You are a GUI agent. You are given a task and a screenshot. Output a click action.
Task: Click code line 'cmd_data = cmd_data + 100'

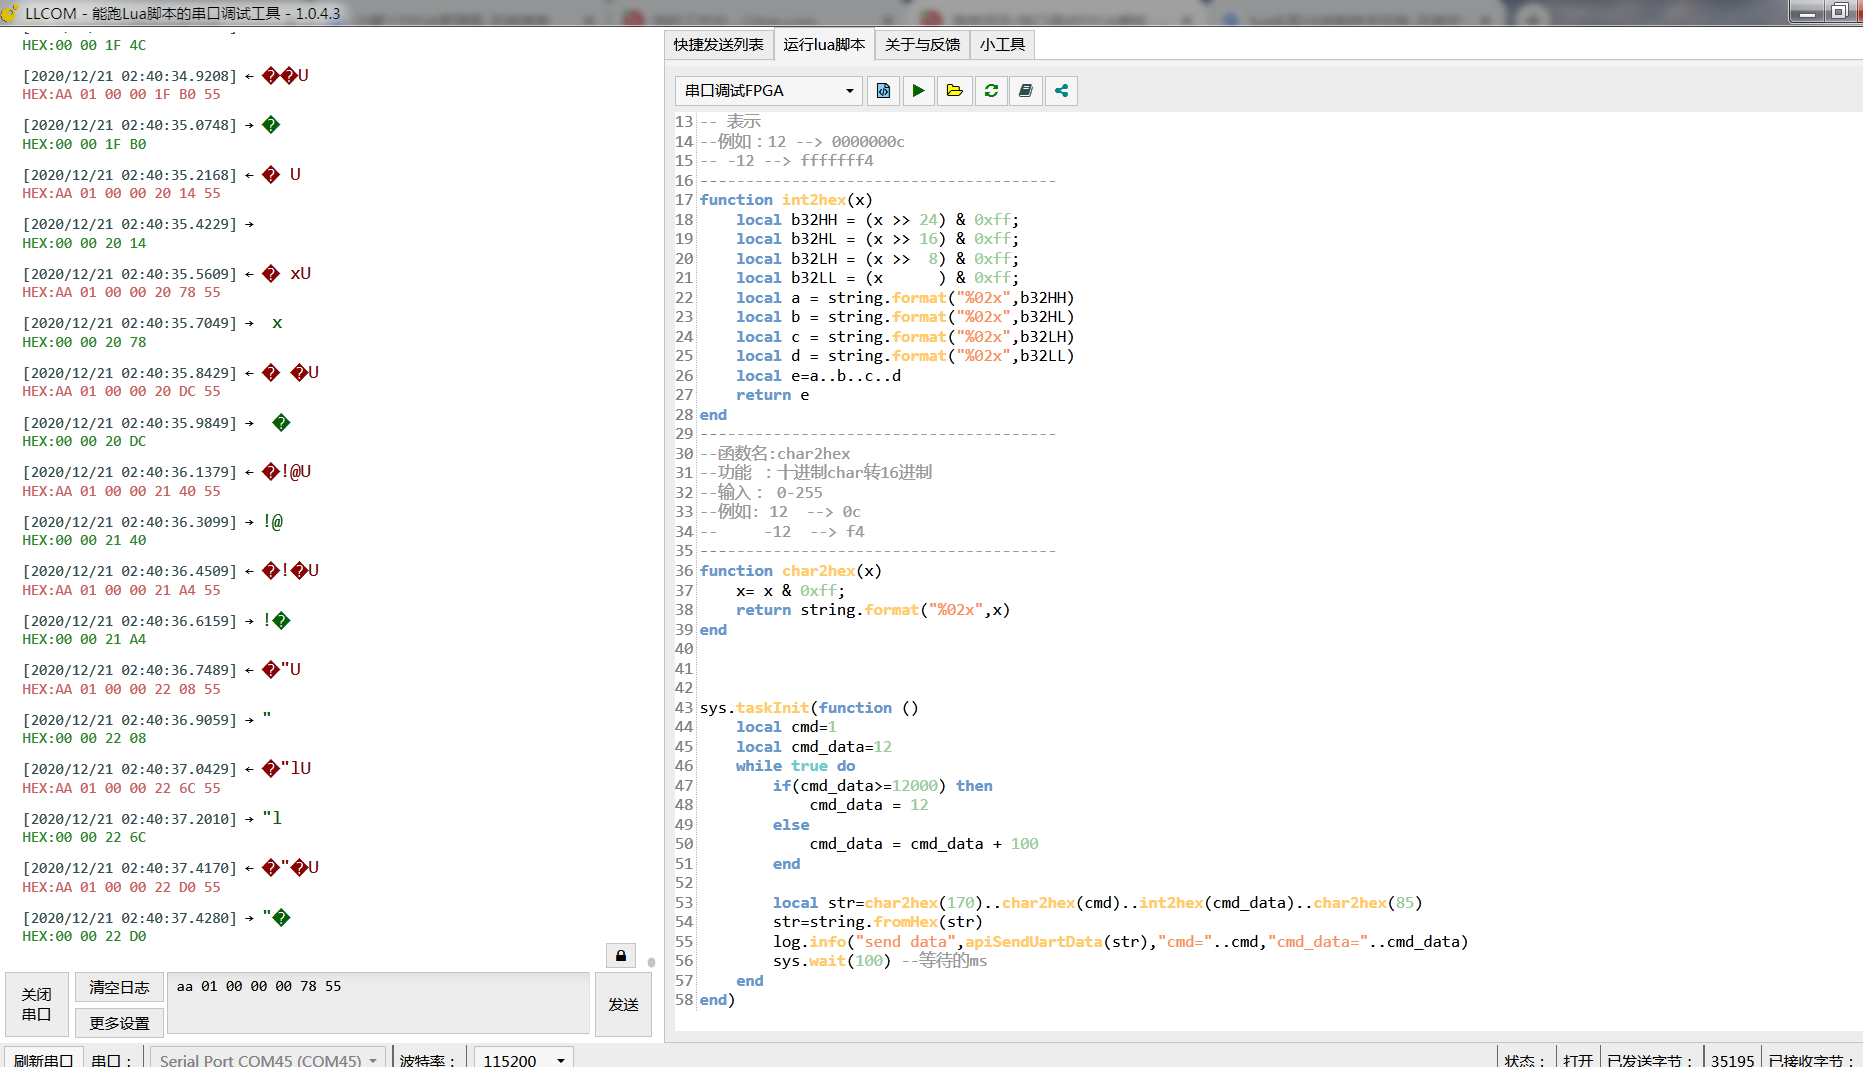pyautogui.click(x=923, y=844)
